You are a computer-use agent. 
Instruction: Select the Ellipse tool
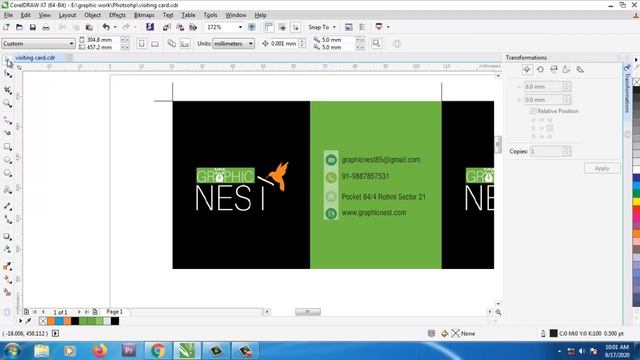7,160
